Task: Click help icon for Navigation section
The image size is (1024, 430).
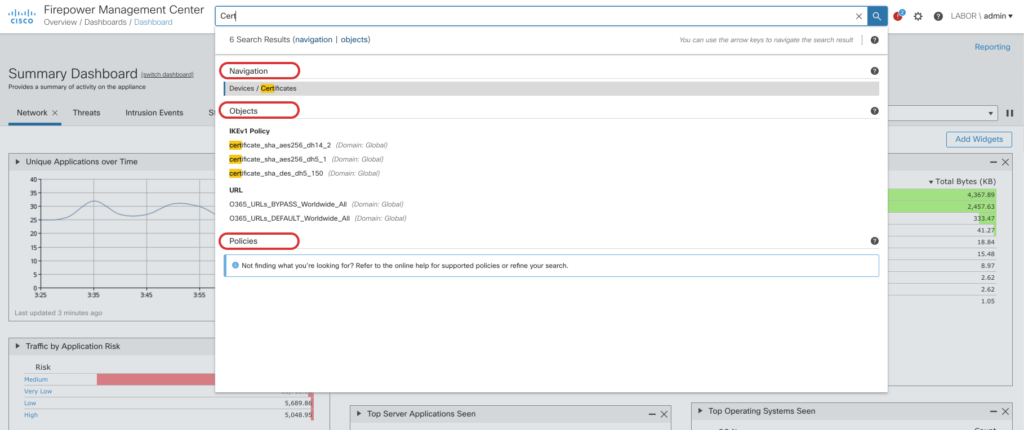Action: (874, 71)
